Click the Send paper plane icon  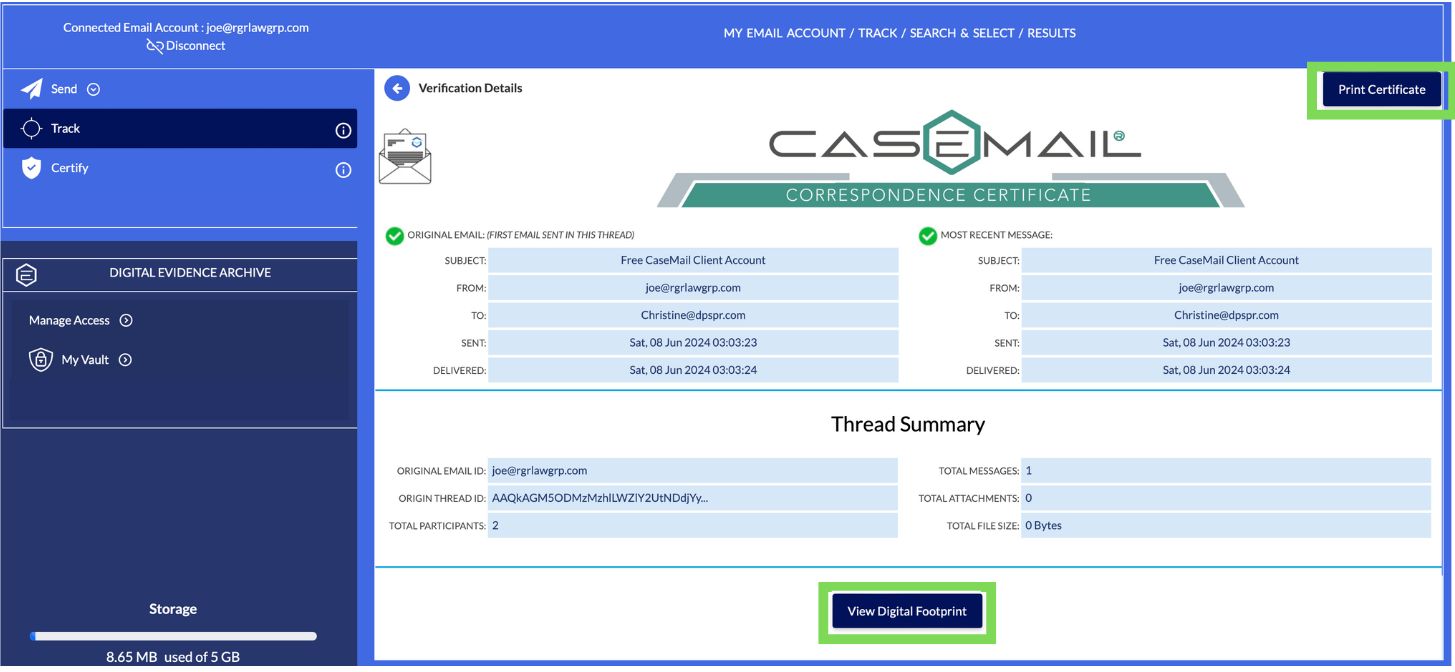(x=32, y=89)
